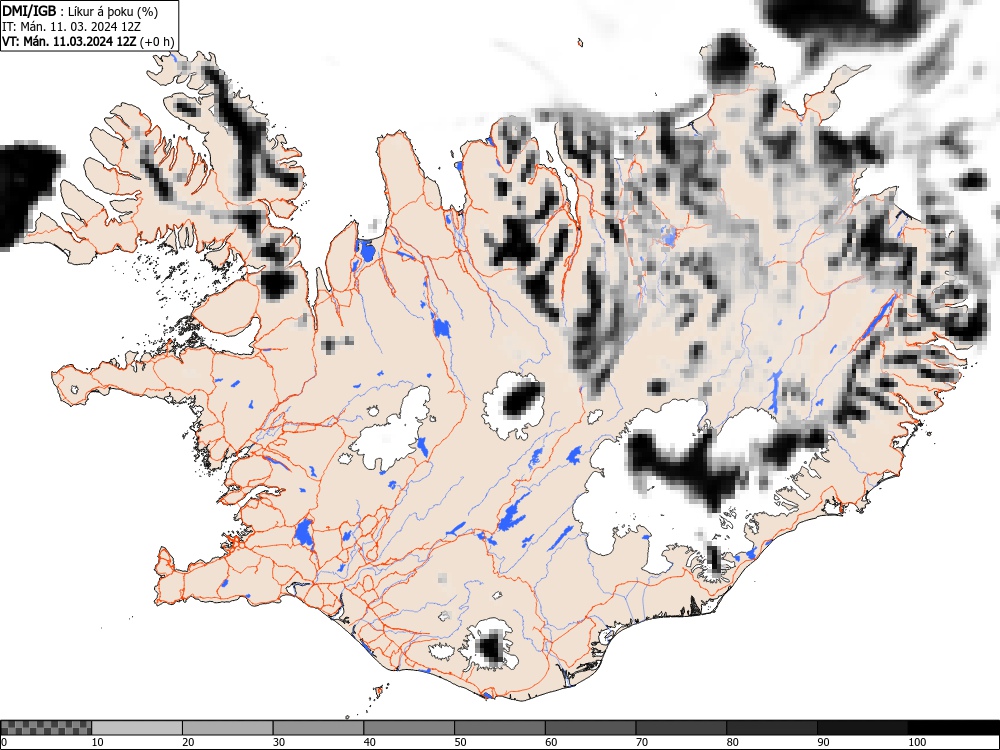Select the '60' scale label

click(x=551, y=742)
